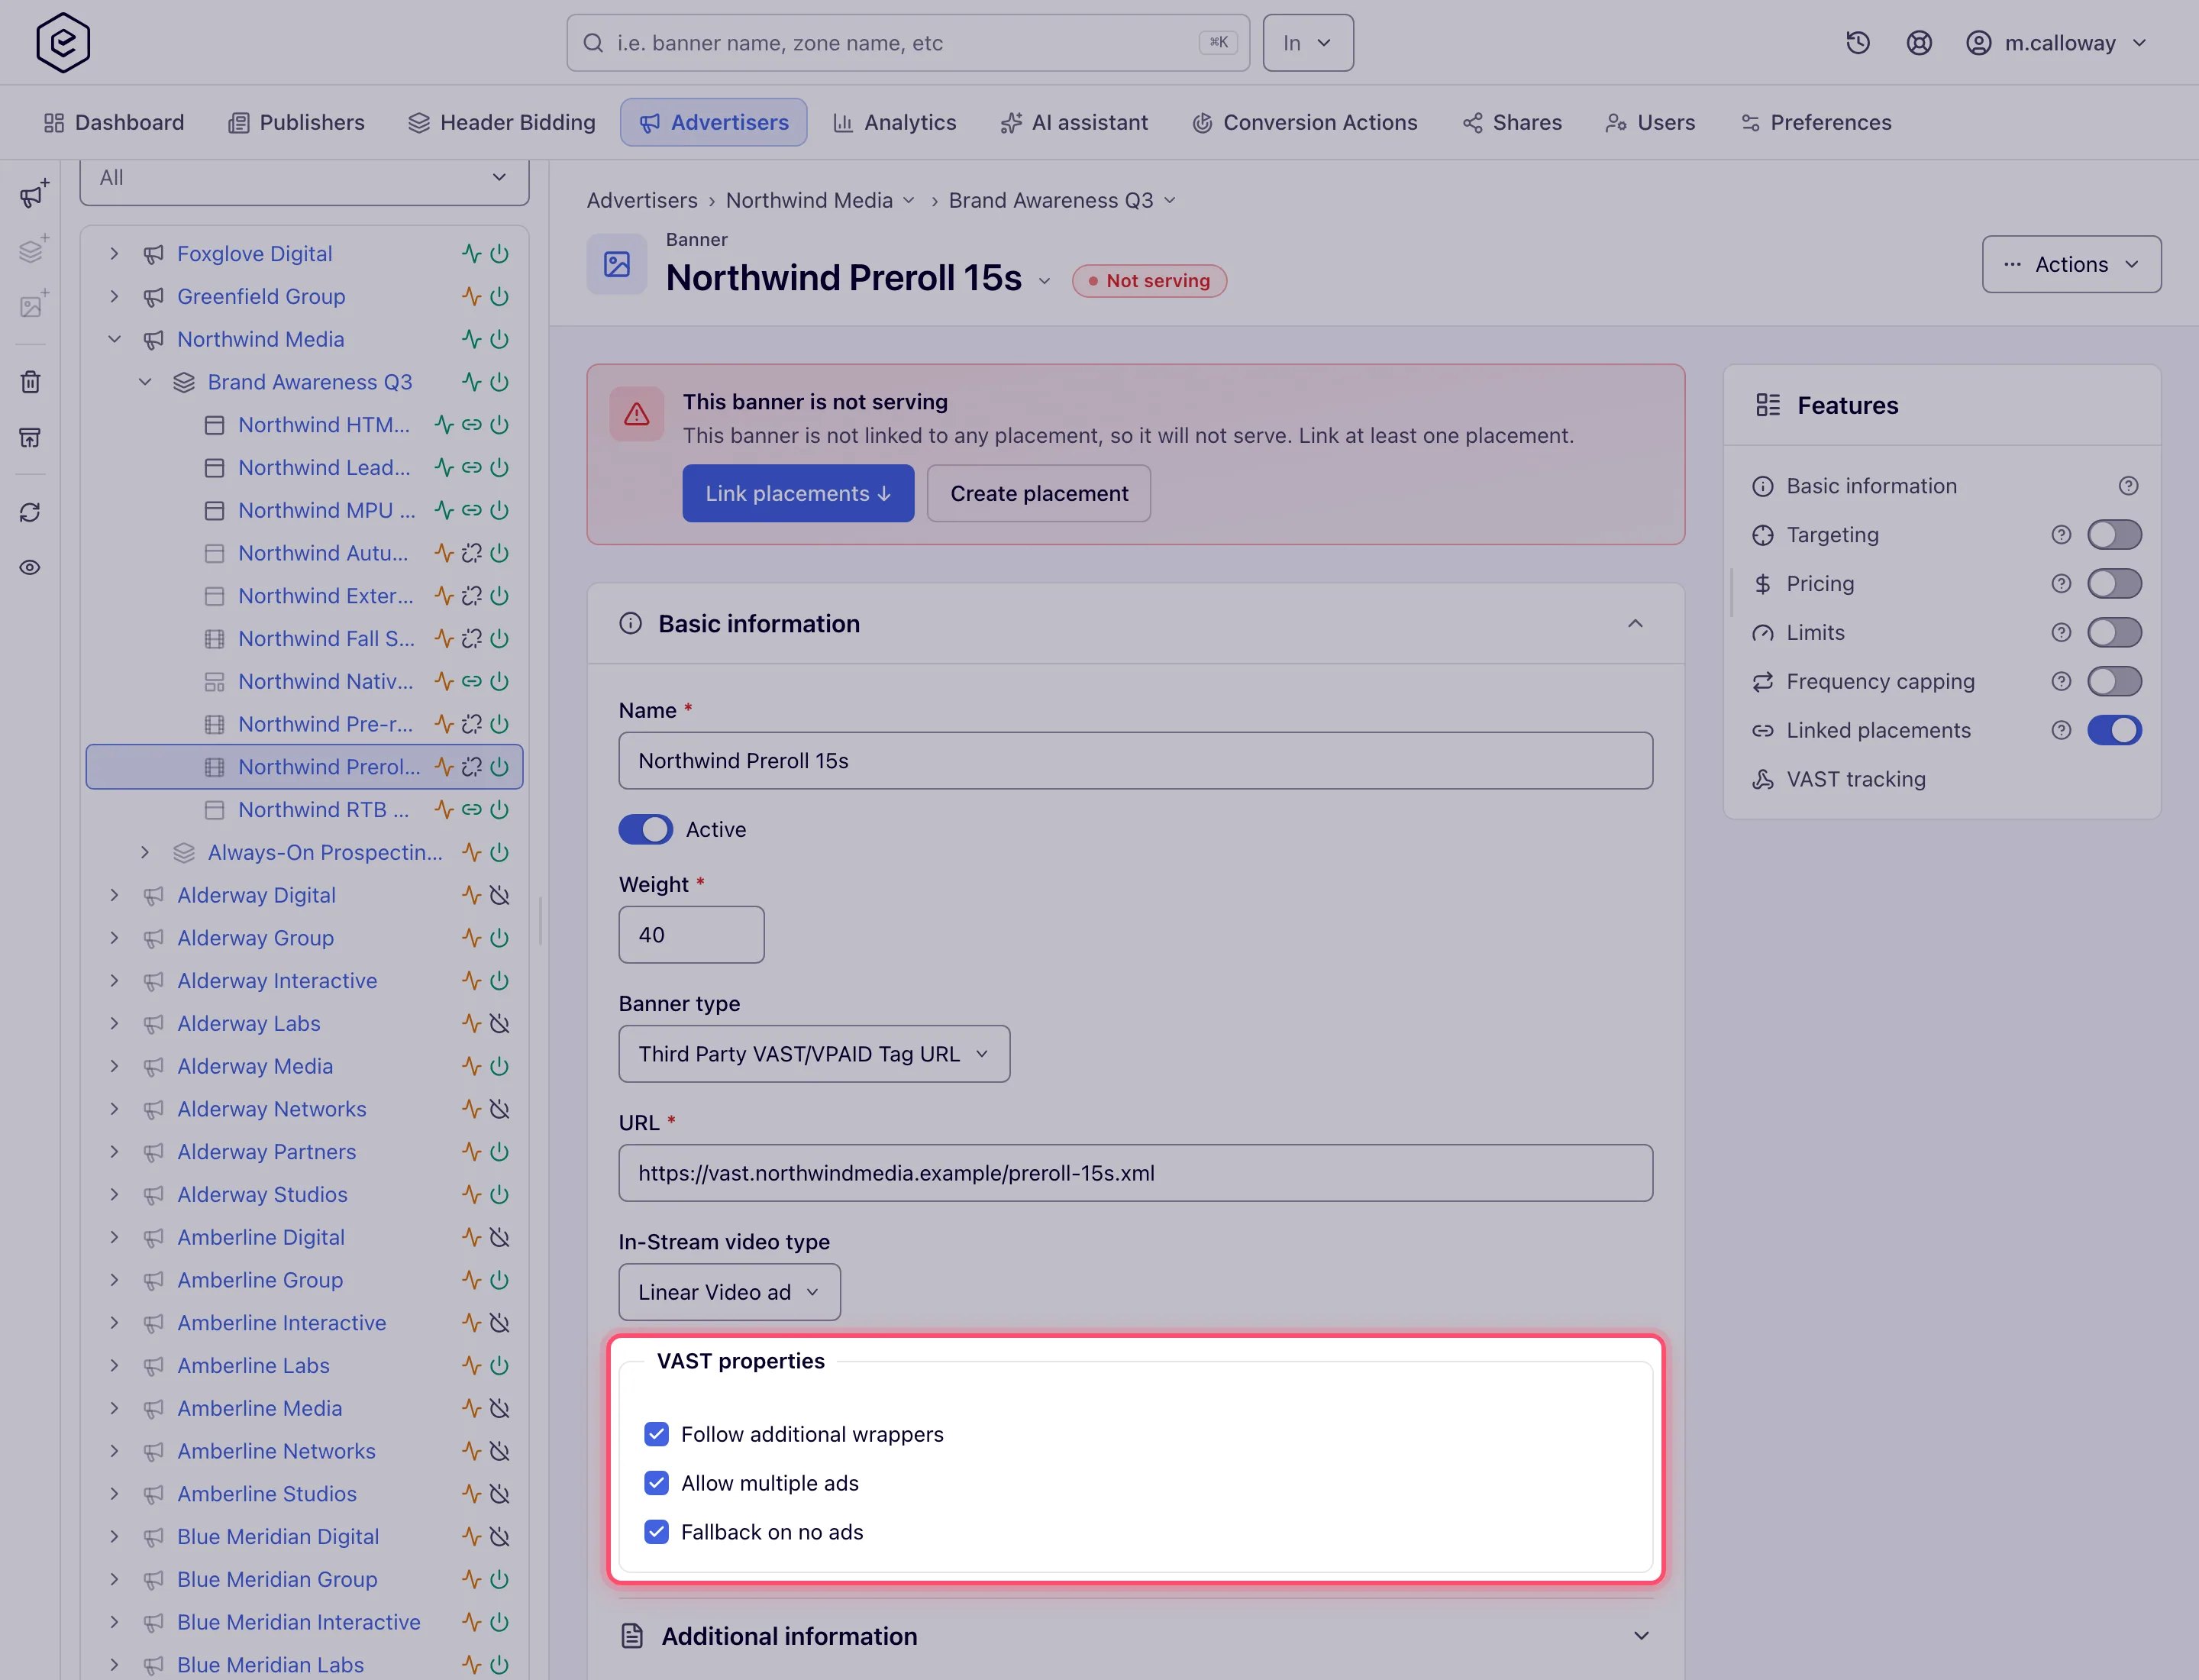This screenshot has width=2199, height=1680.
Task: Switch to Header Bidding tab
Action: tap(502, 123)
